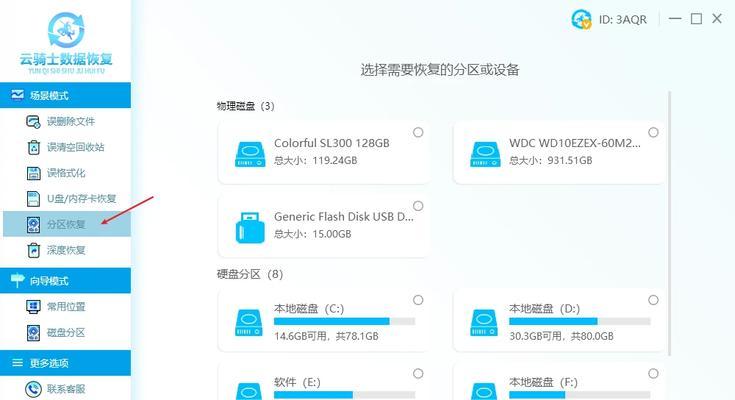735x400 pixels.
Task: Select WDC WD10EZEX disk radio button
Action: click(x=653, y=132)
